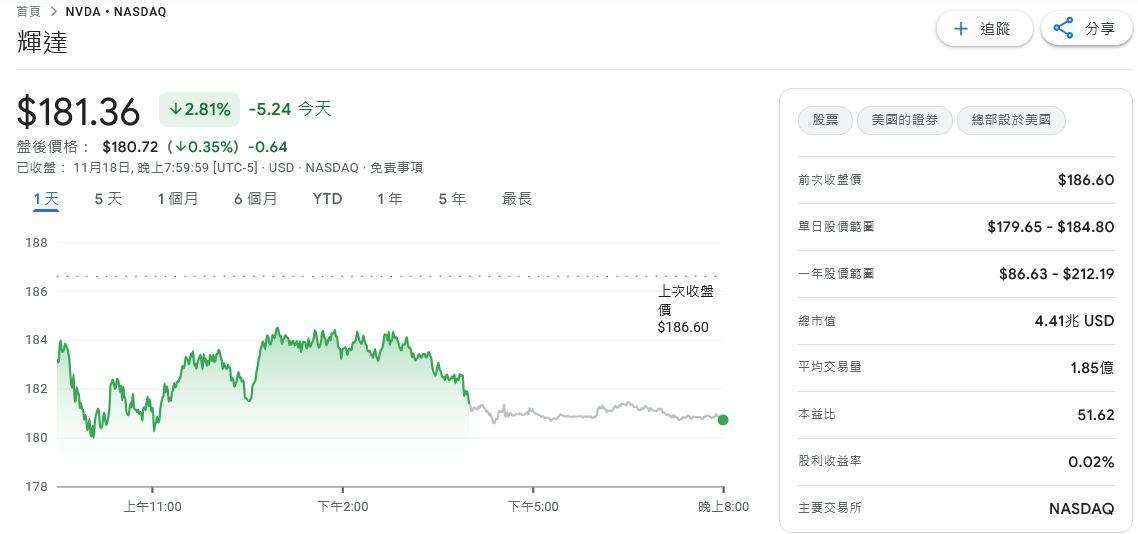Click the 上次收盤價 label on chart
This screenshot has height=534, width=1138.
point(685,300)
